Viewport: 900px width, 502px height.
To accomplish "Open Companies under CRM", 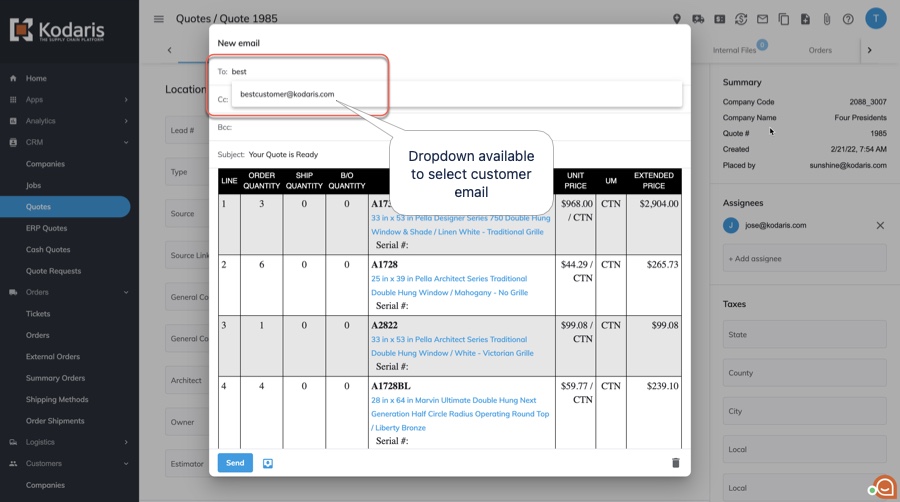I will [x=45, y=164].
